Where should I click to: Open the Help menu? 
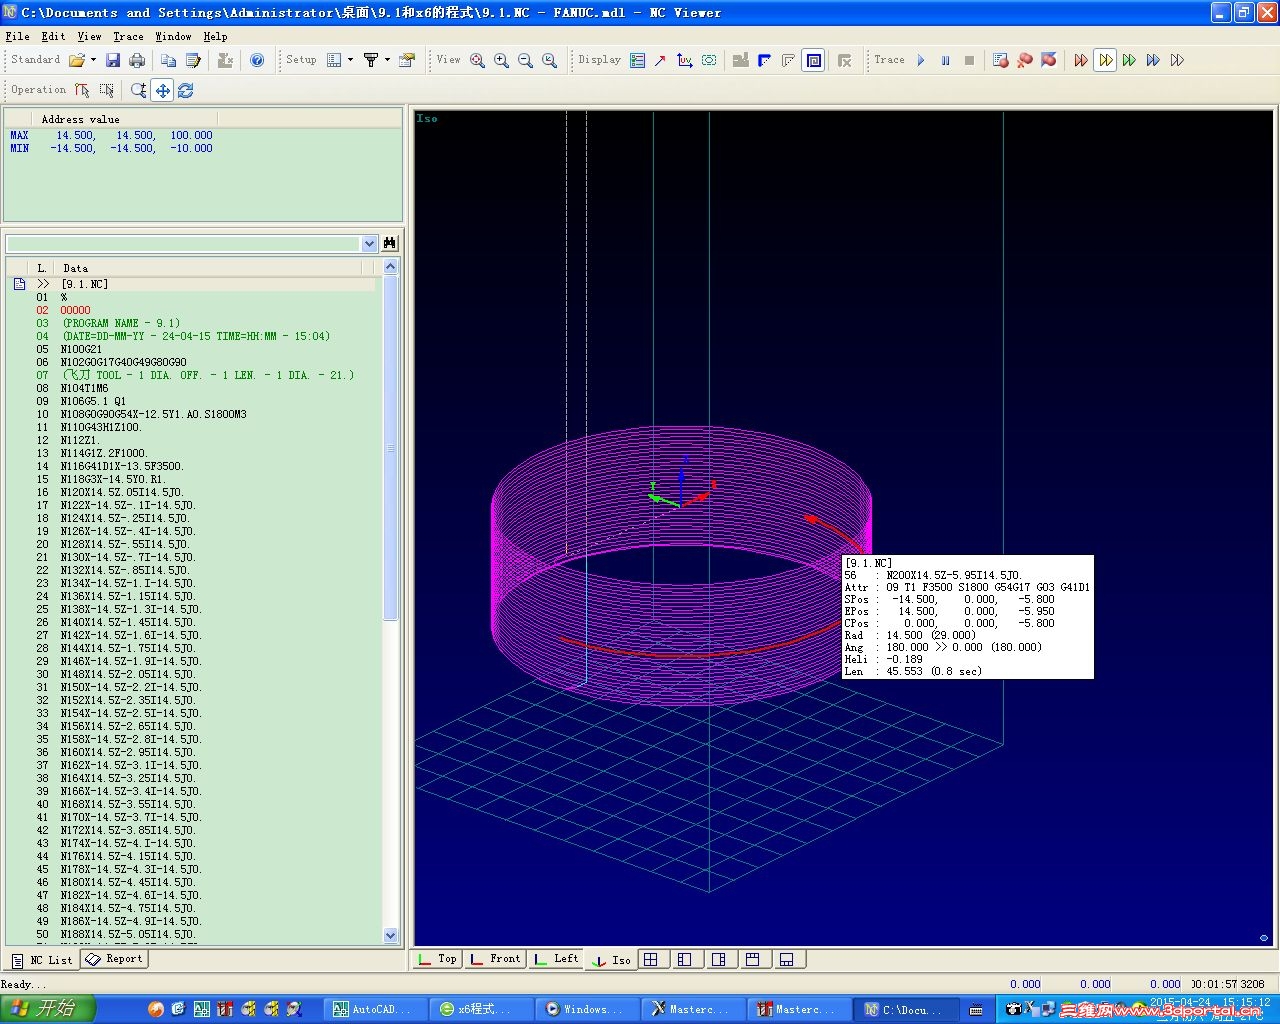point(215,36)
